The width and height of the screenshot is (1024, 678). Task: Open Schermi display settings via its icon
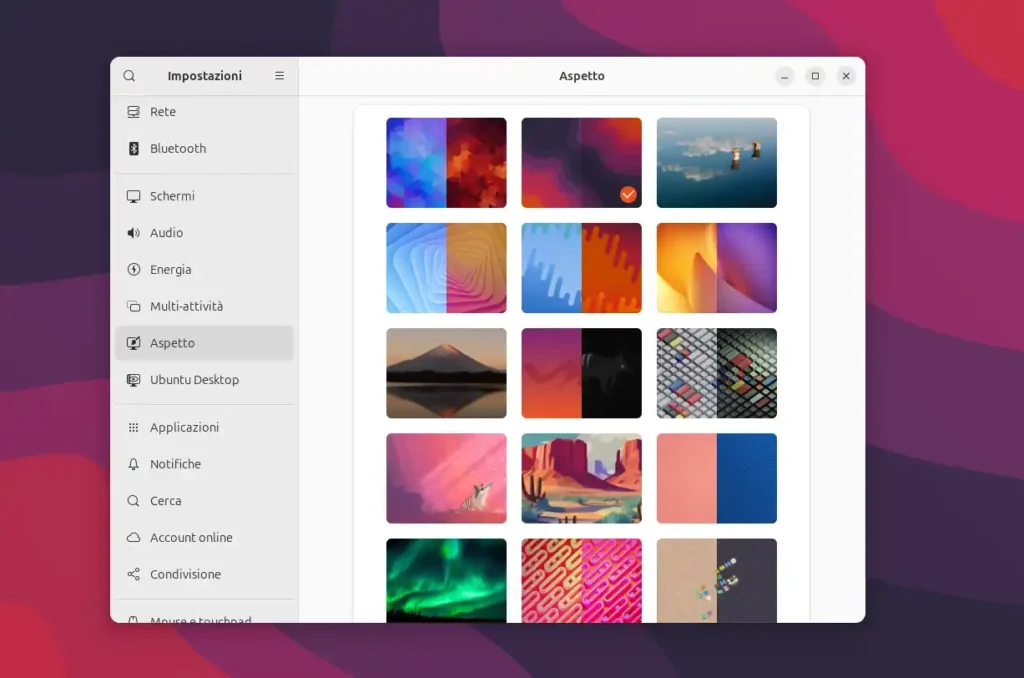tap(133, 195)
